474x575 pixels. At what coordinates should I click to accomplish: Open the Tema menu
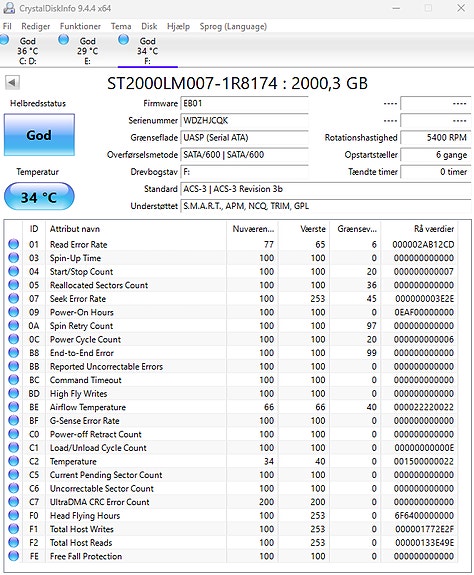click(x=121, y=26)
